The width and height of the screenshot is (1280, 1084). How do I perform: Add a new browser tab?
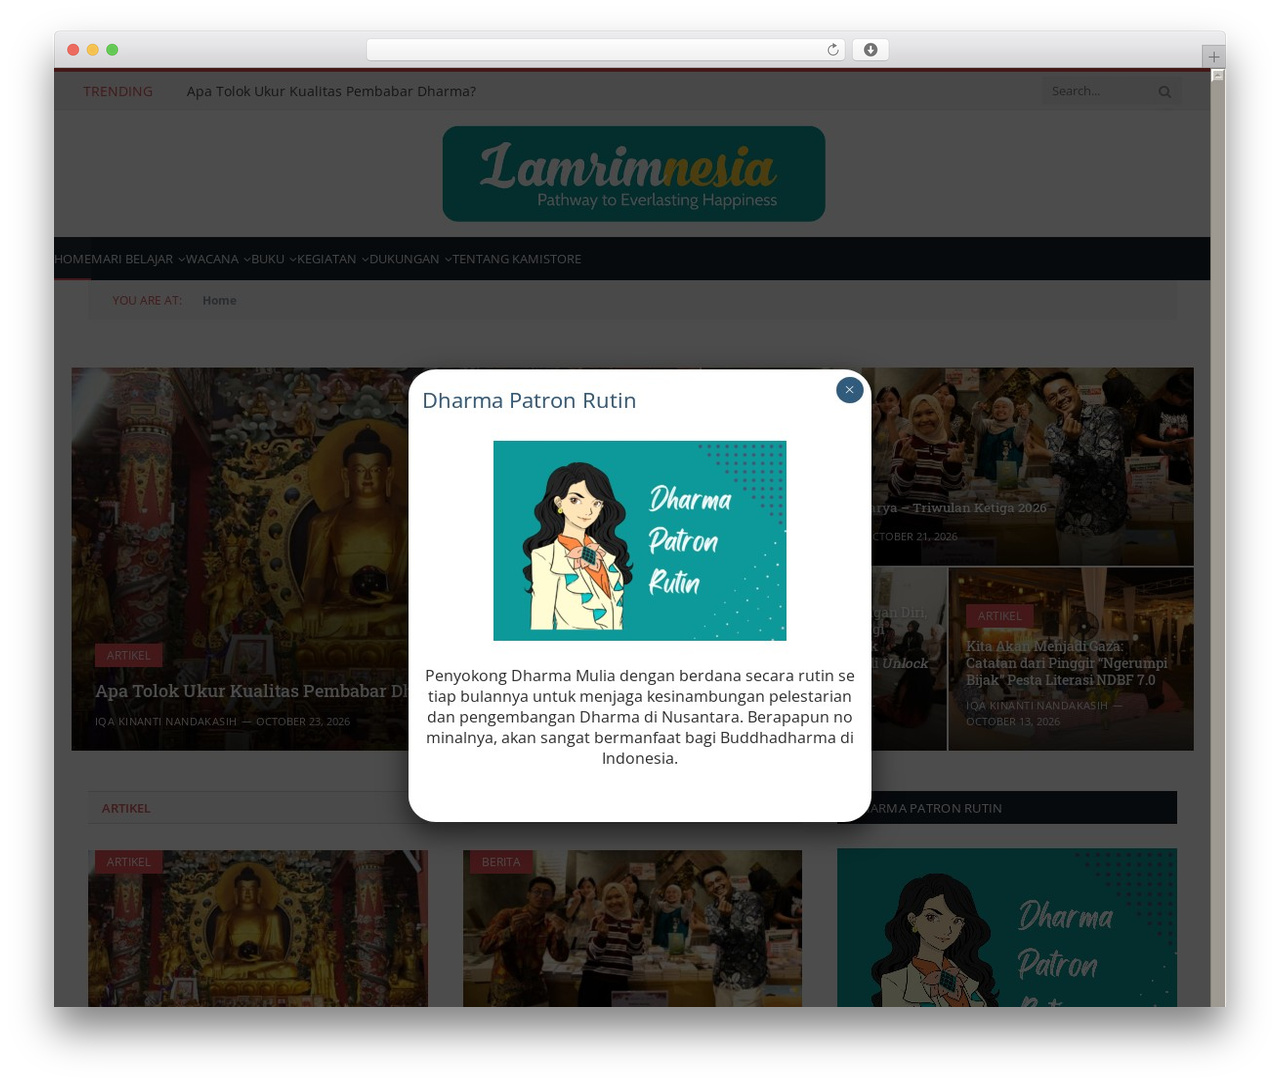[1214, 57]
